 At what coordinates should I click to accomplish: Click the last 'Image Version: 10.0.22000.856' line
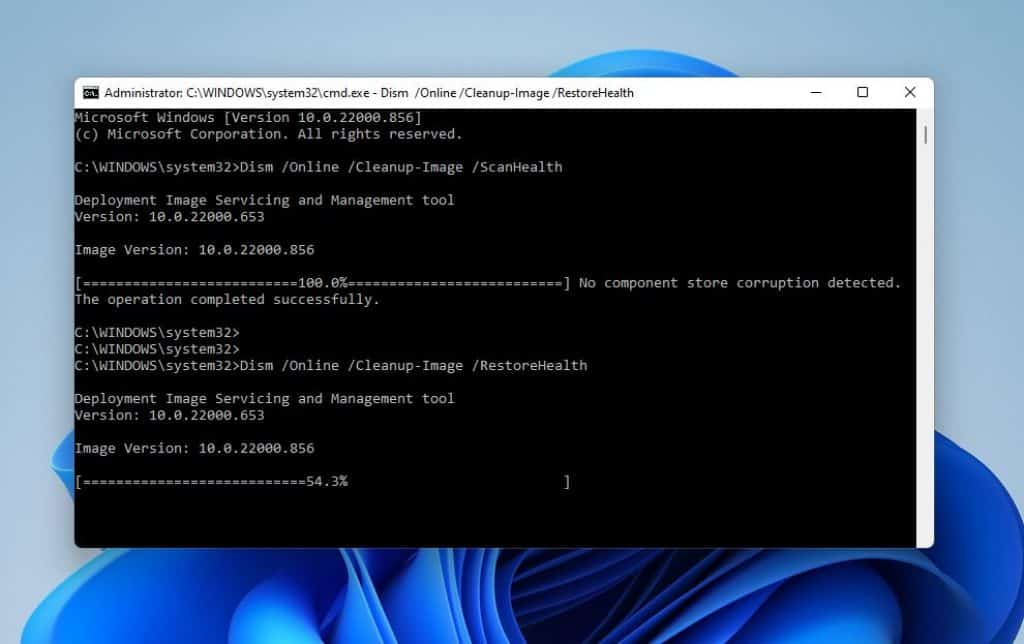pyautogui.click(x=194, y=449)
